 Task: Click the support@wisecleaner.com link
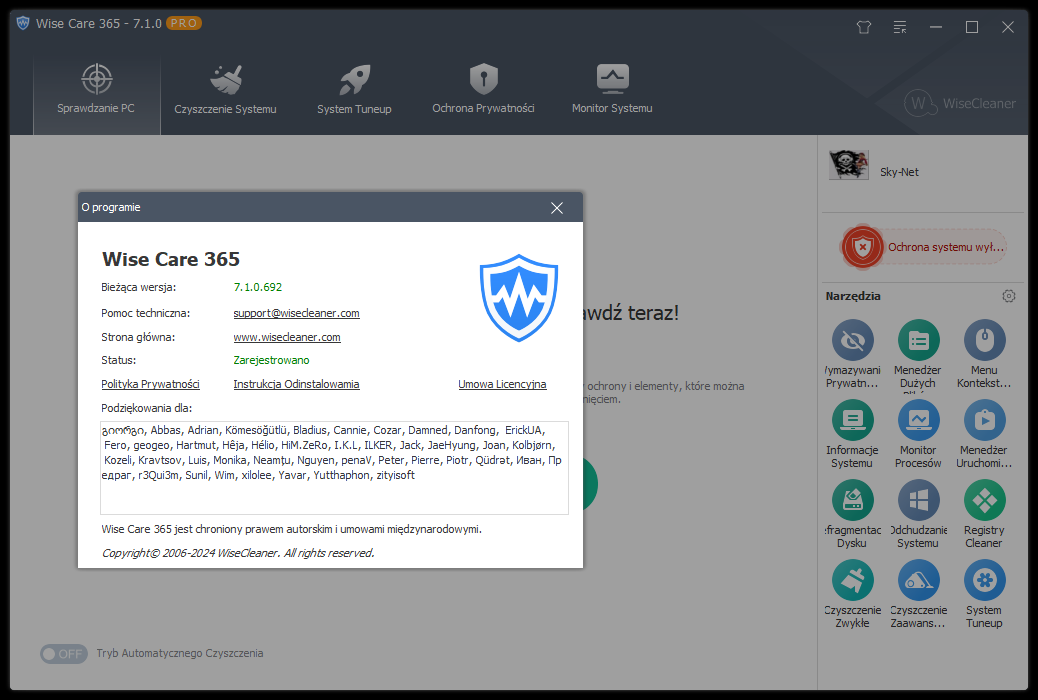[x=297, y=313]
